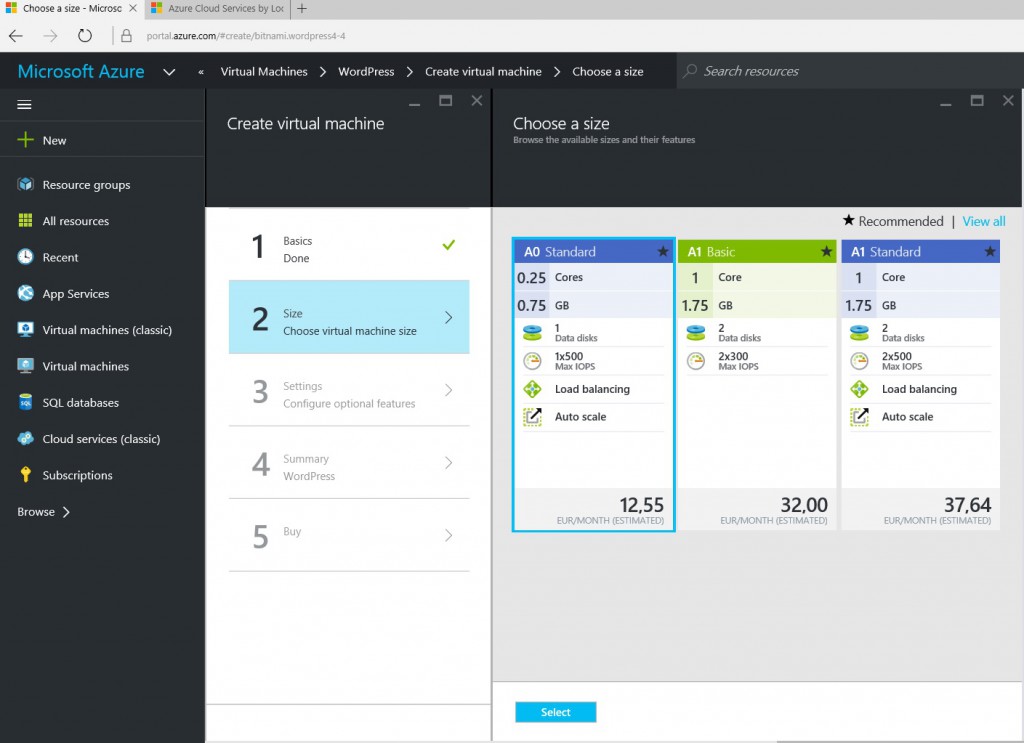
Task: Click the Load balancing icon on A0 Standard
Action: point(533,389)
